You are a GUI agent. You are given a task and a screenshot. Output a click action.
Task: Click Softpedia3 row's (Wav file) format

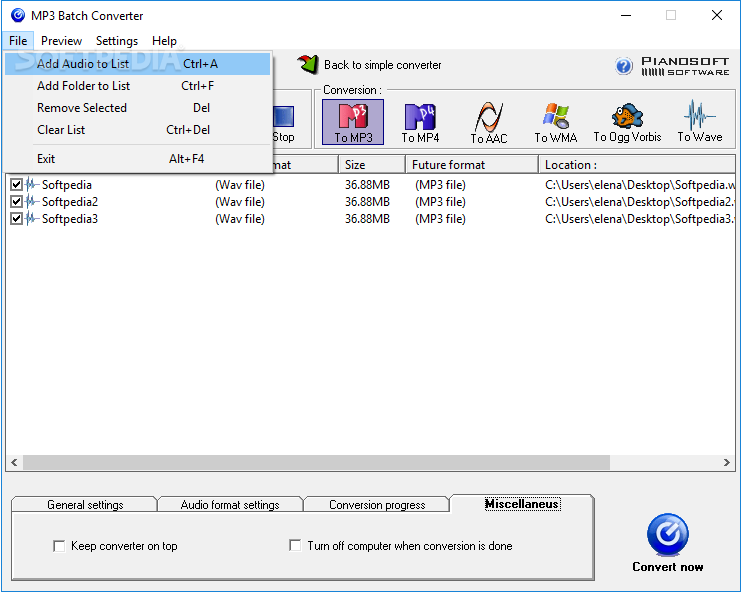(x=240, y=219)
